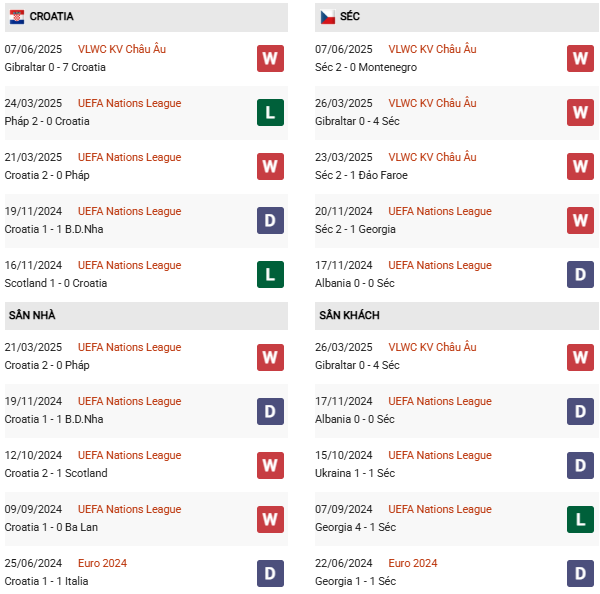Click the L badge for Scotland 1 - 0 Croatia
This screenshot has height=594, width=600.
click(x=270, y=274)
